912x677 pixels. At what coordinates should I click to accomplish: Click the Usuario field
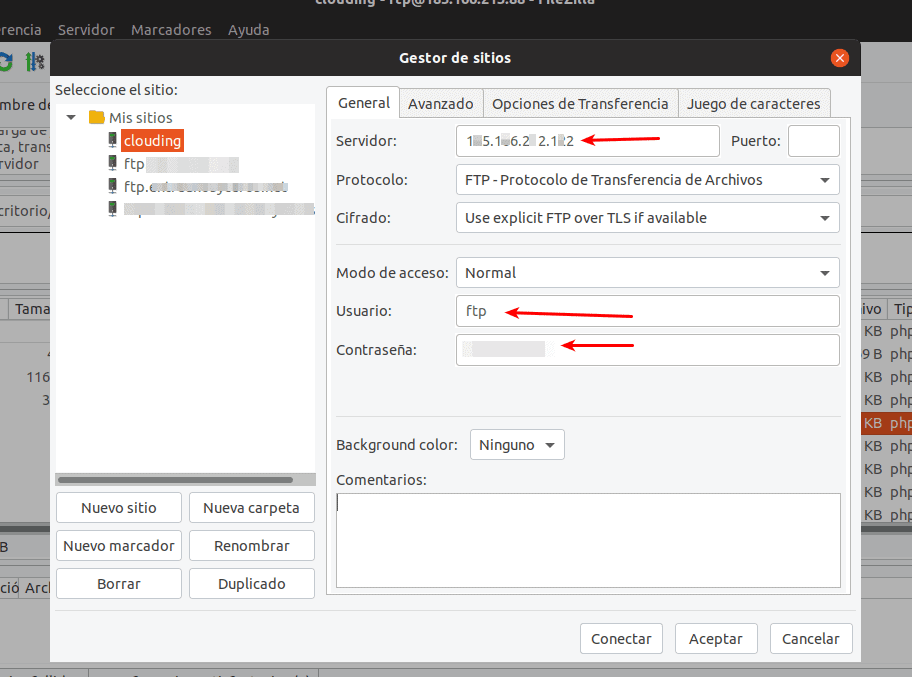647,311
